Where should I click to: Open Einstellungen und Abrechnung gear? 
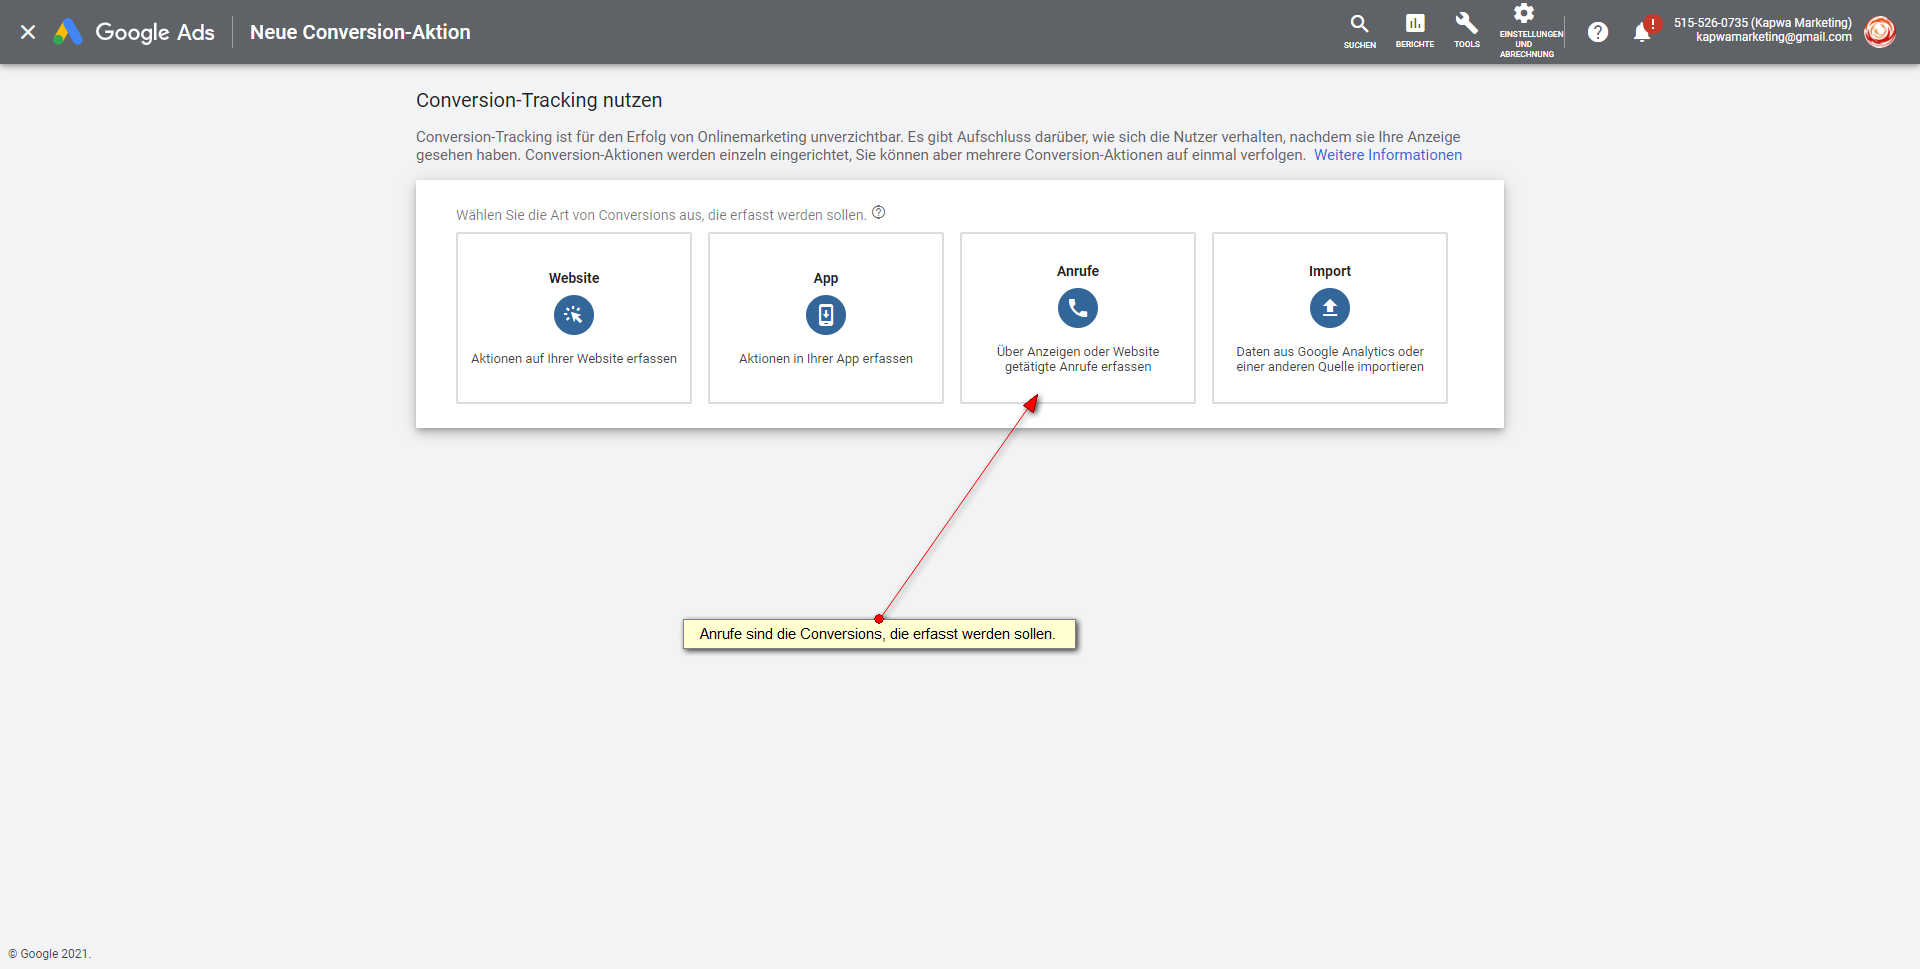[1524, 14]
